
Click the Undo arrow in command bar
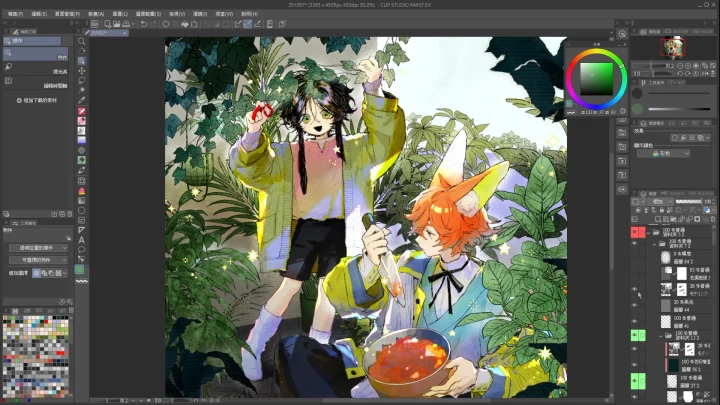[143, 23]
